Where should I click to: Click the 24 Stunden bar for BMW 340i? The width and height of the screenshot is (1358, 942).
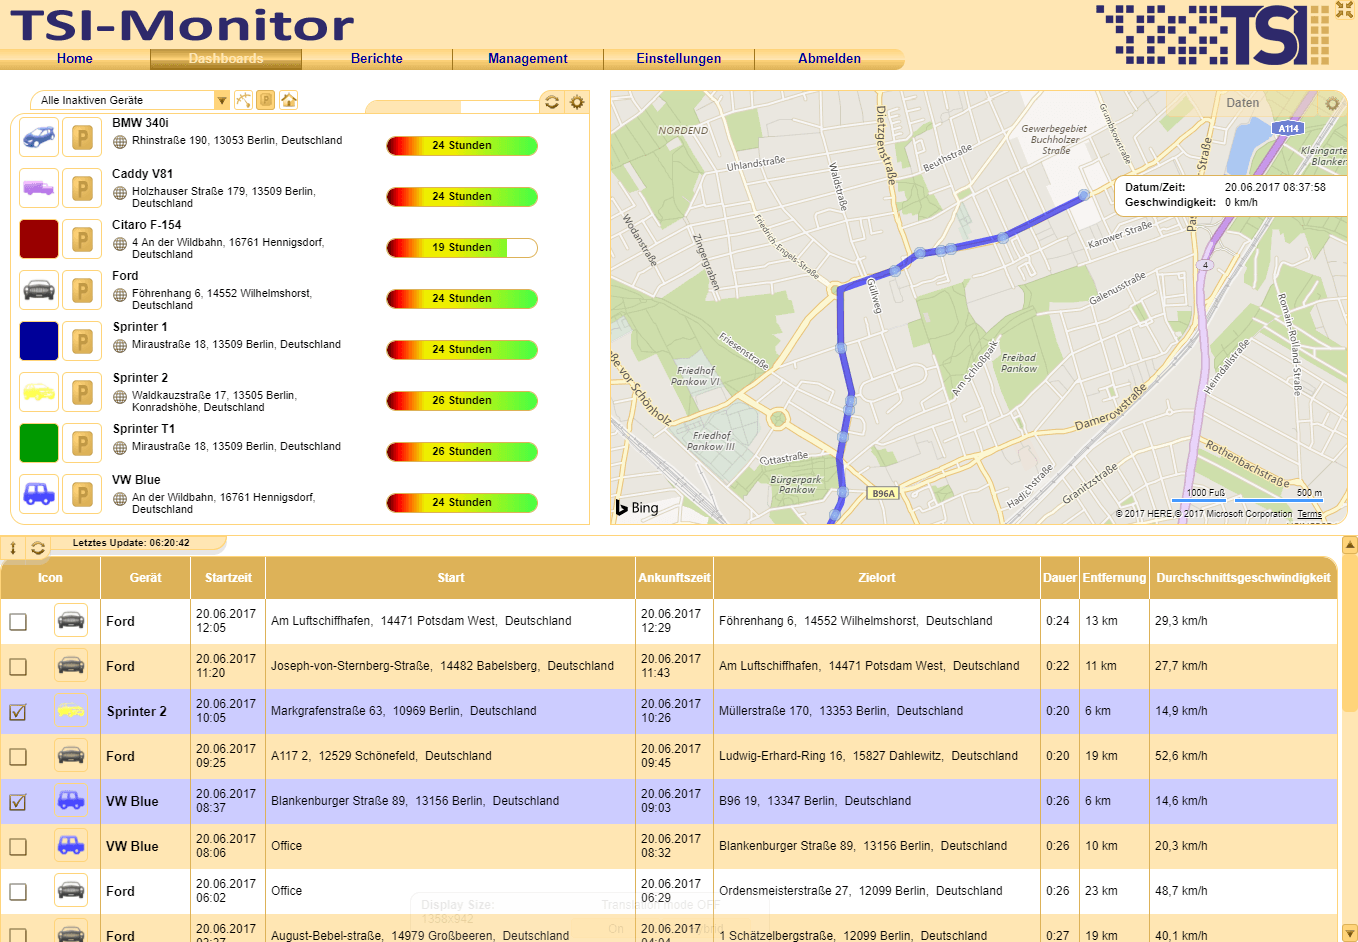click(462, 146)
